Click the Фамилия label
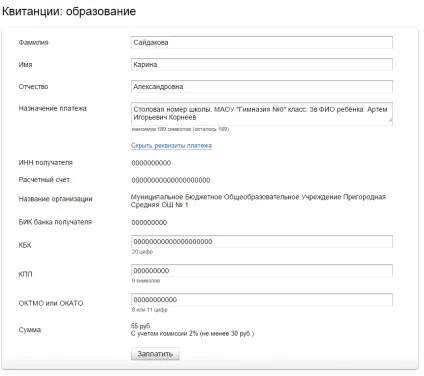The height and width of the screenshot is (376, 424). tap(33, 42)
